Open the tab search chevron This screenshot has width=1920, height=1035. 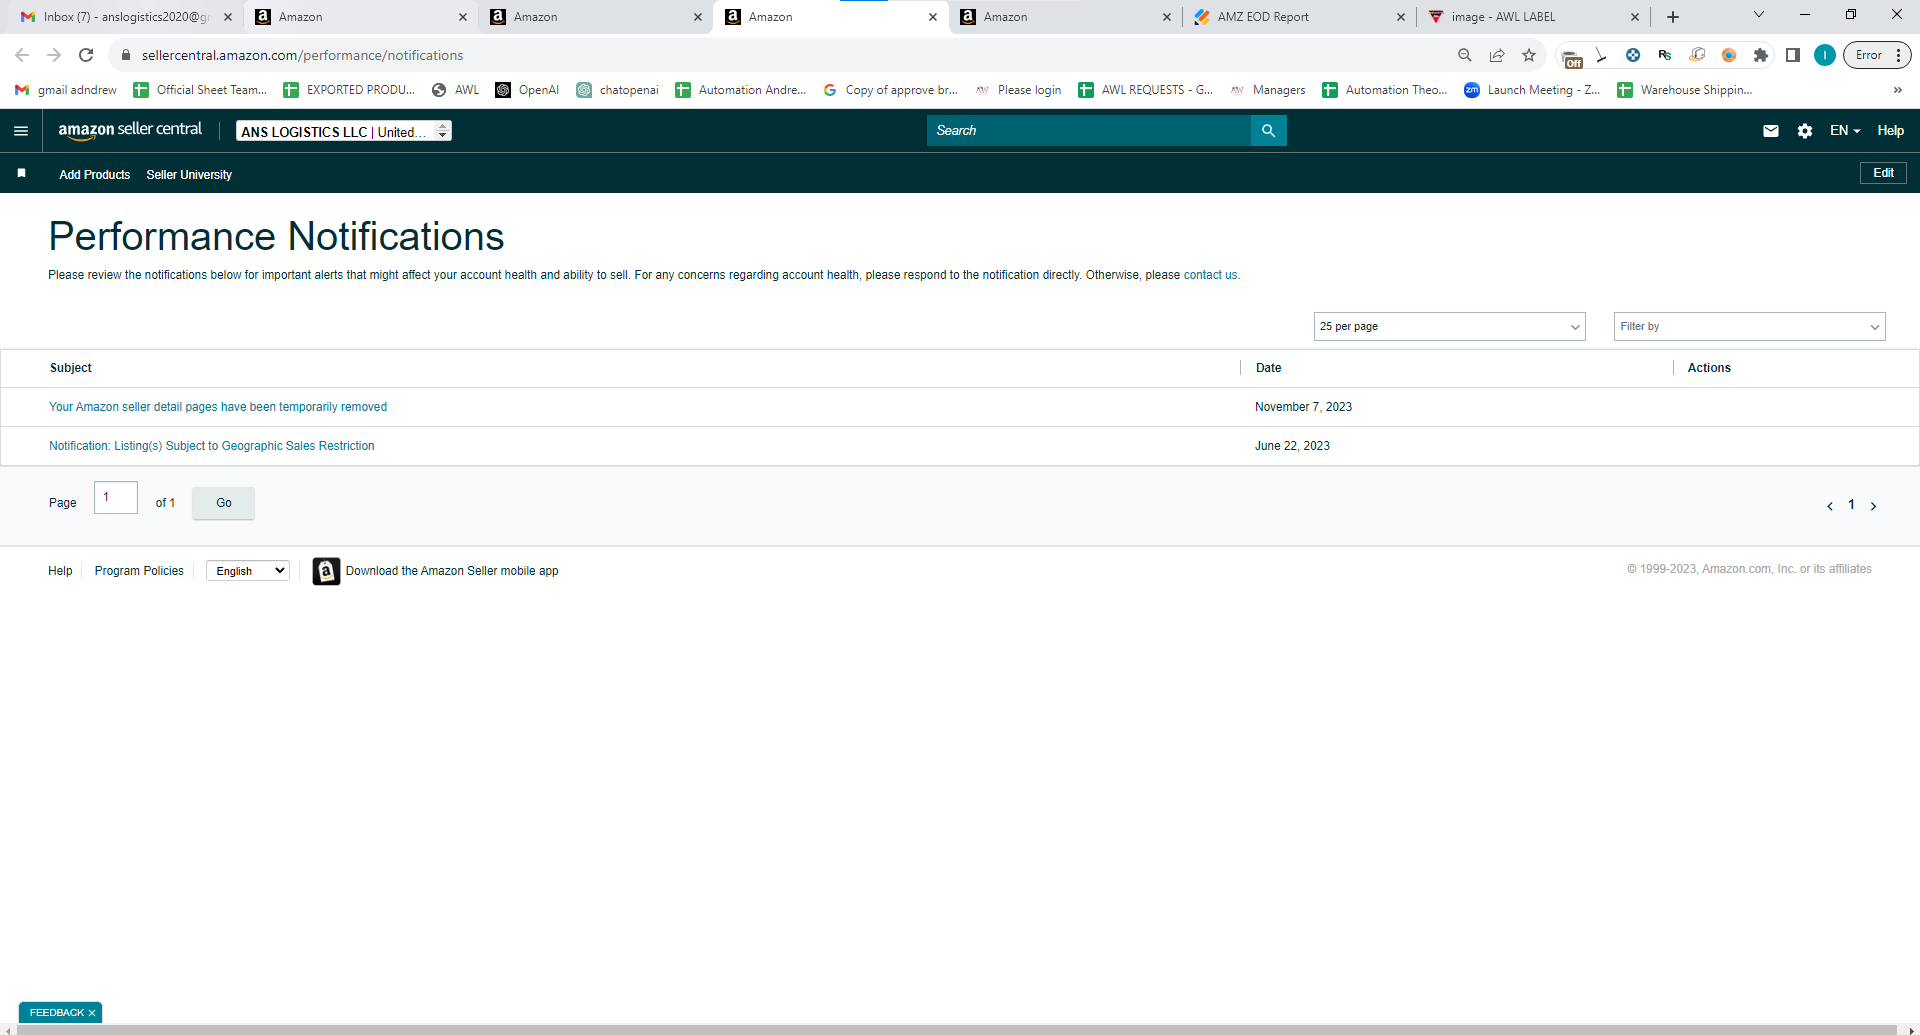pyautogui.click(x=1758, y=15)
